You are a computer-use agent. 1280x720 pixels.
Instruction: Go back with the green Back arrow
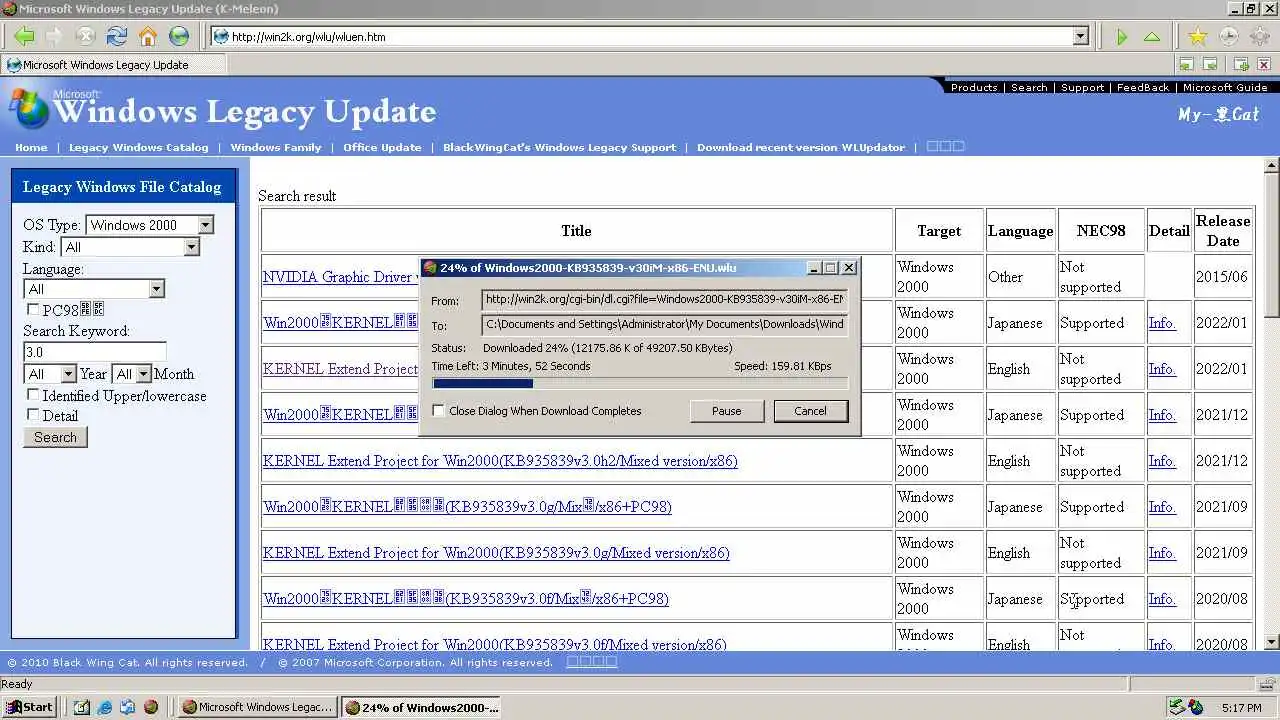24,37
